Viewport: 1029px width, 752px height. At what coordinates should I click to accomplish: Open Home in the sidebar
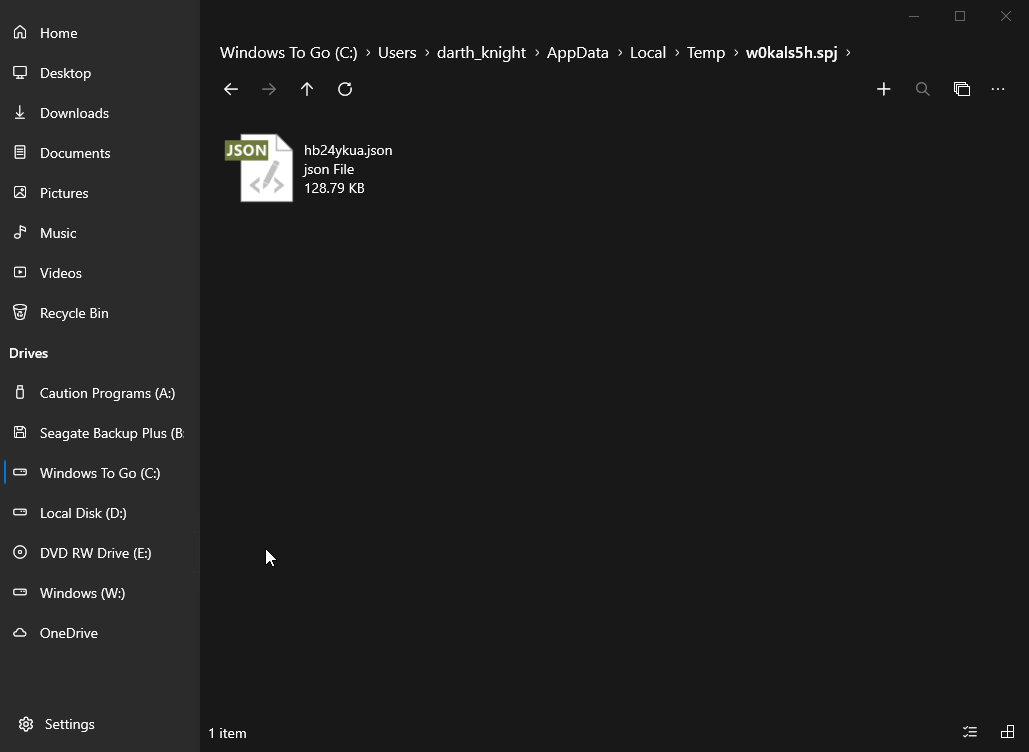coord(100,33)
